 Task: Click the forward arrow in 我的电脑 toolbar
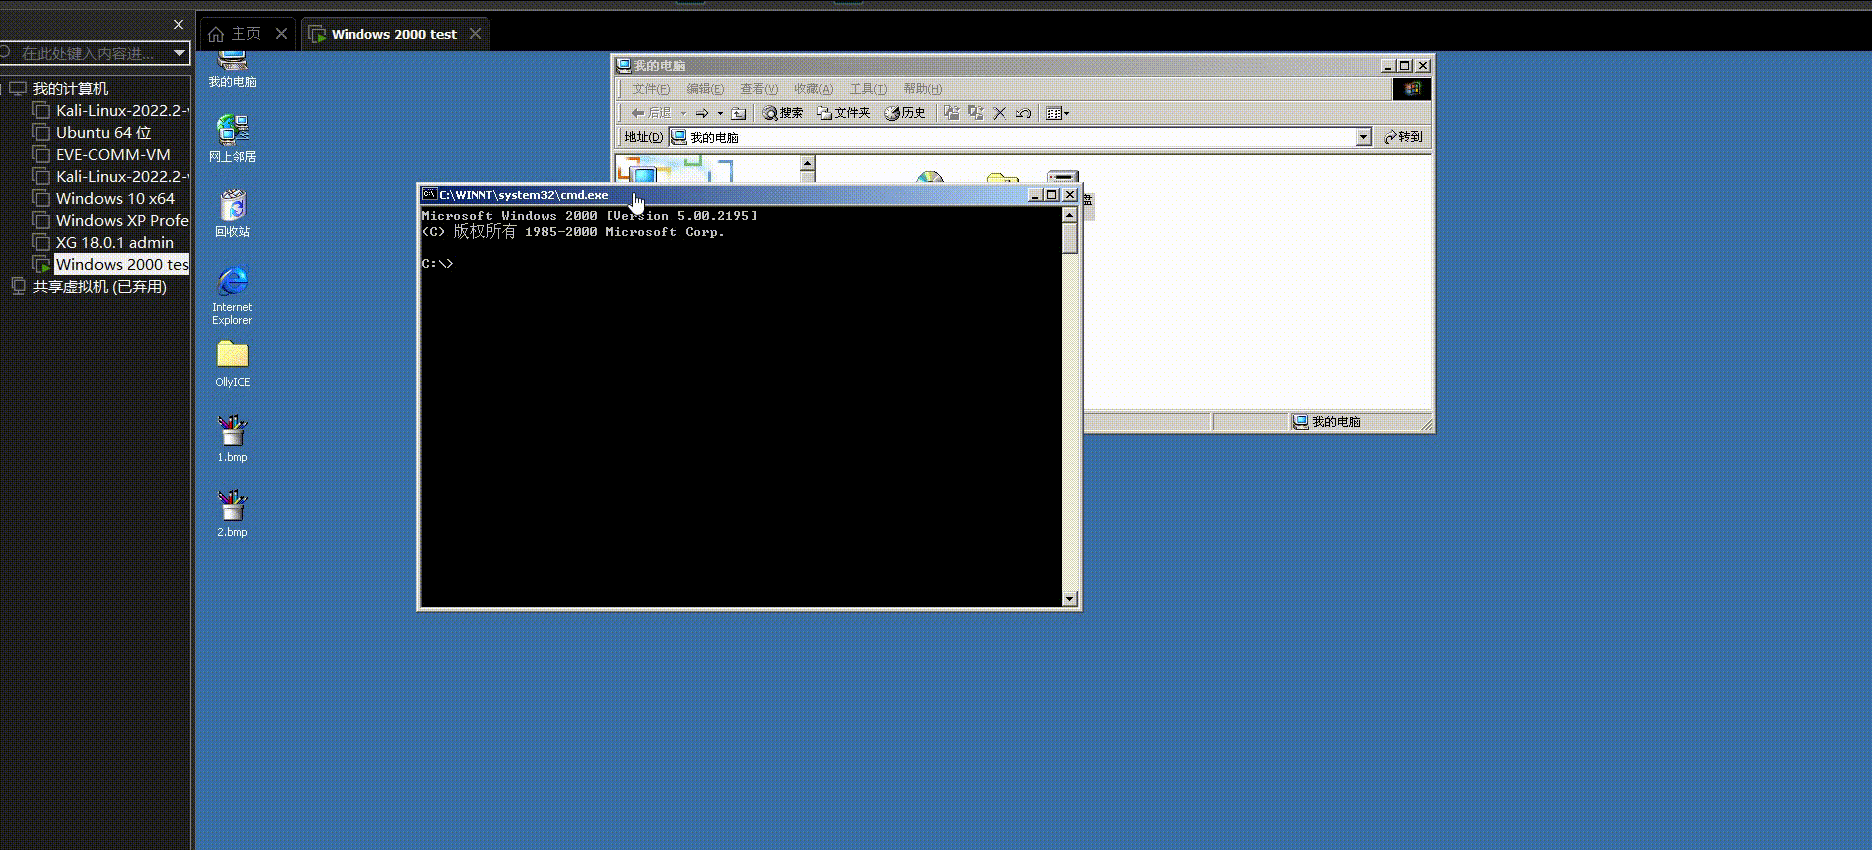702,113
